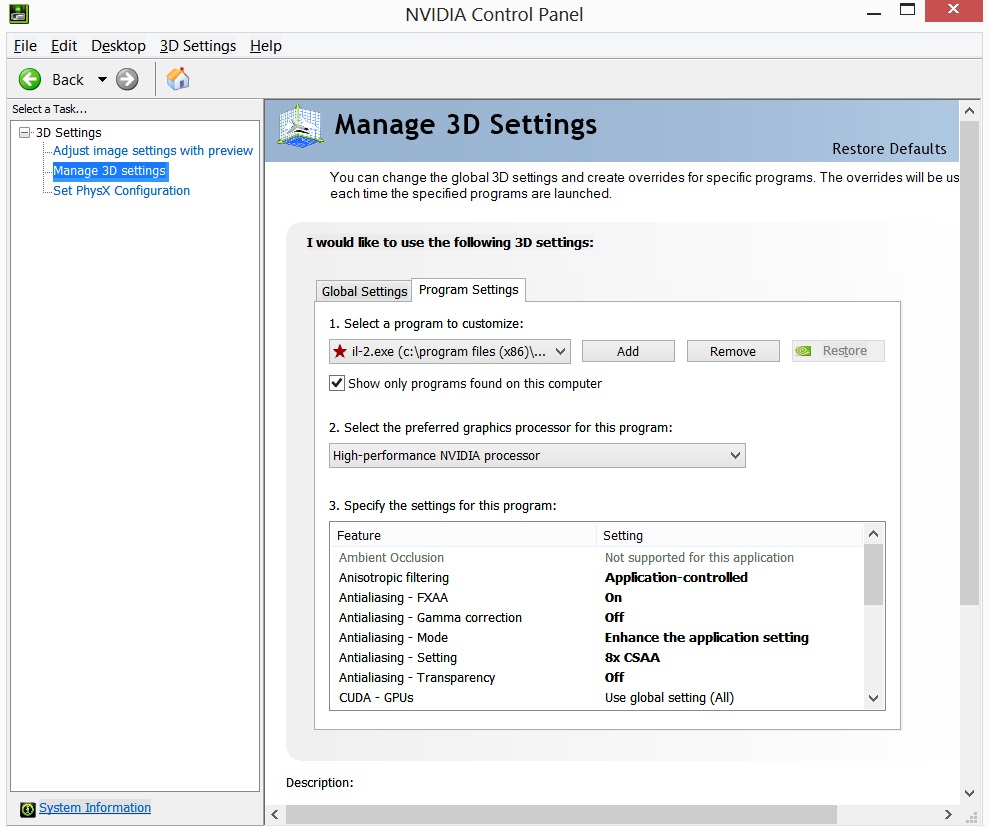The image size is (989, 827).
Task: Click the red star icon beside il-2.exe
Action: point(340,351)
